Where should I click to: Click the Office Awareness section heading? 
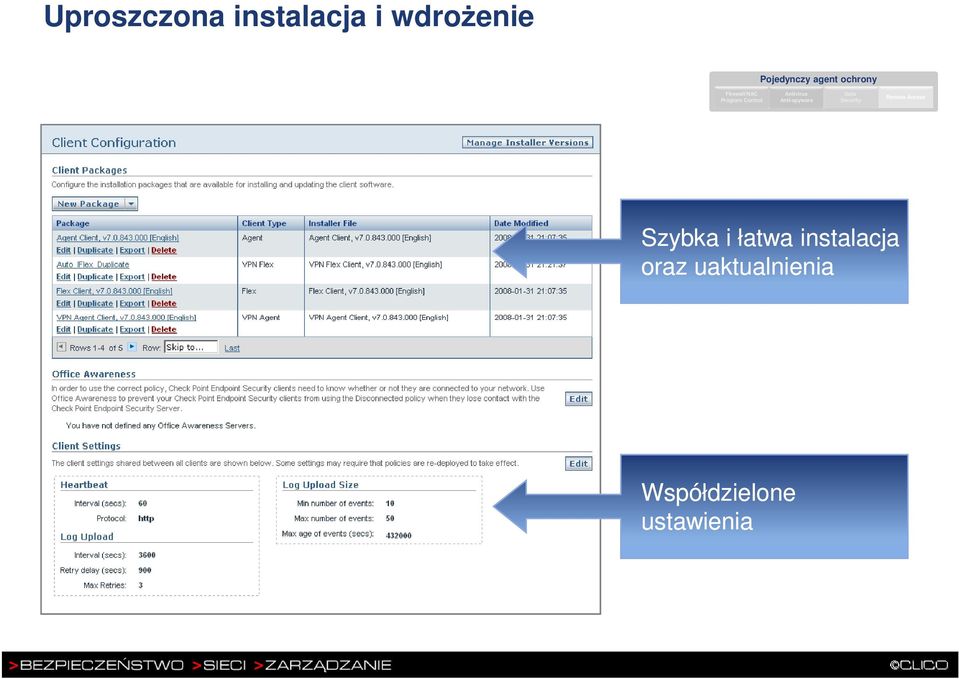94,374
